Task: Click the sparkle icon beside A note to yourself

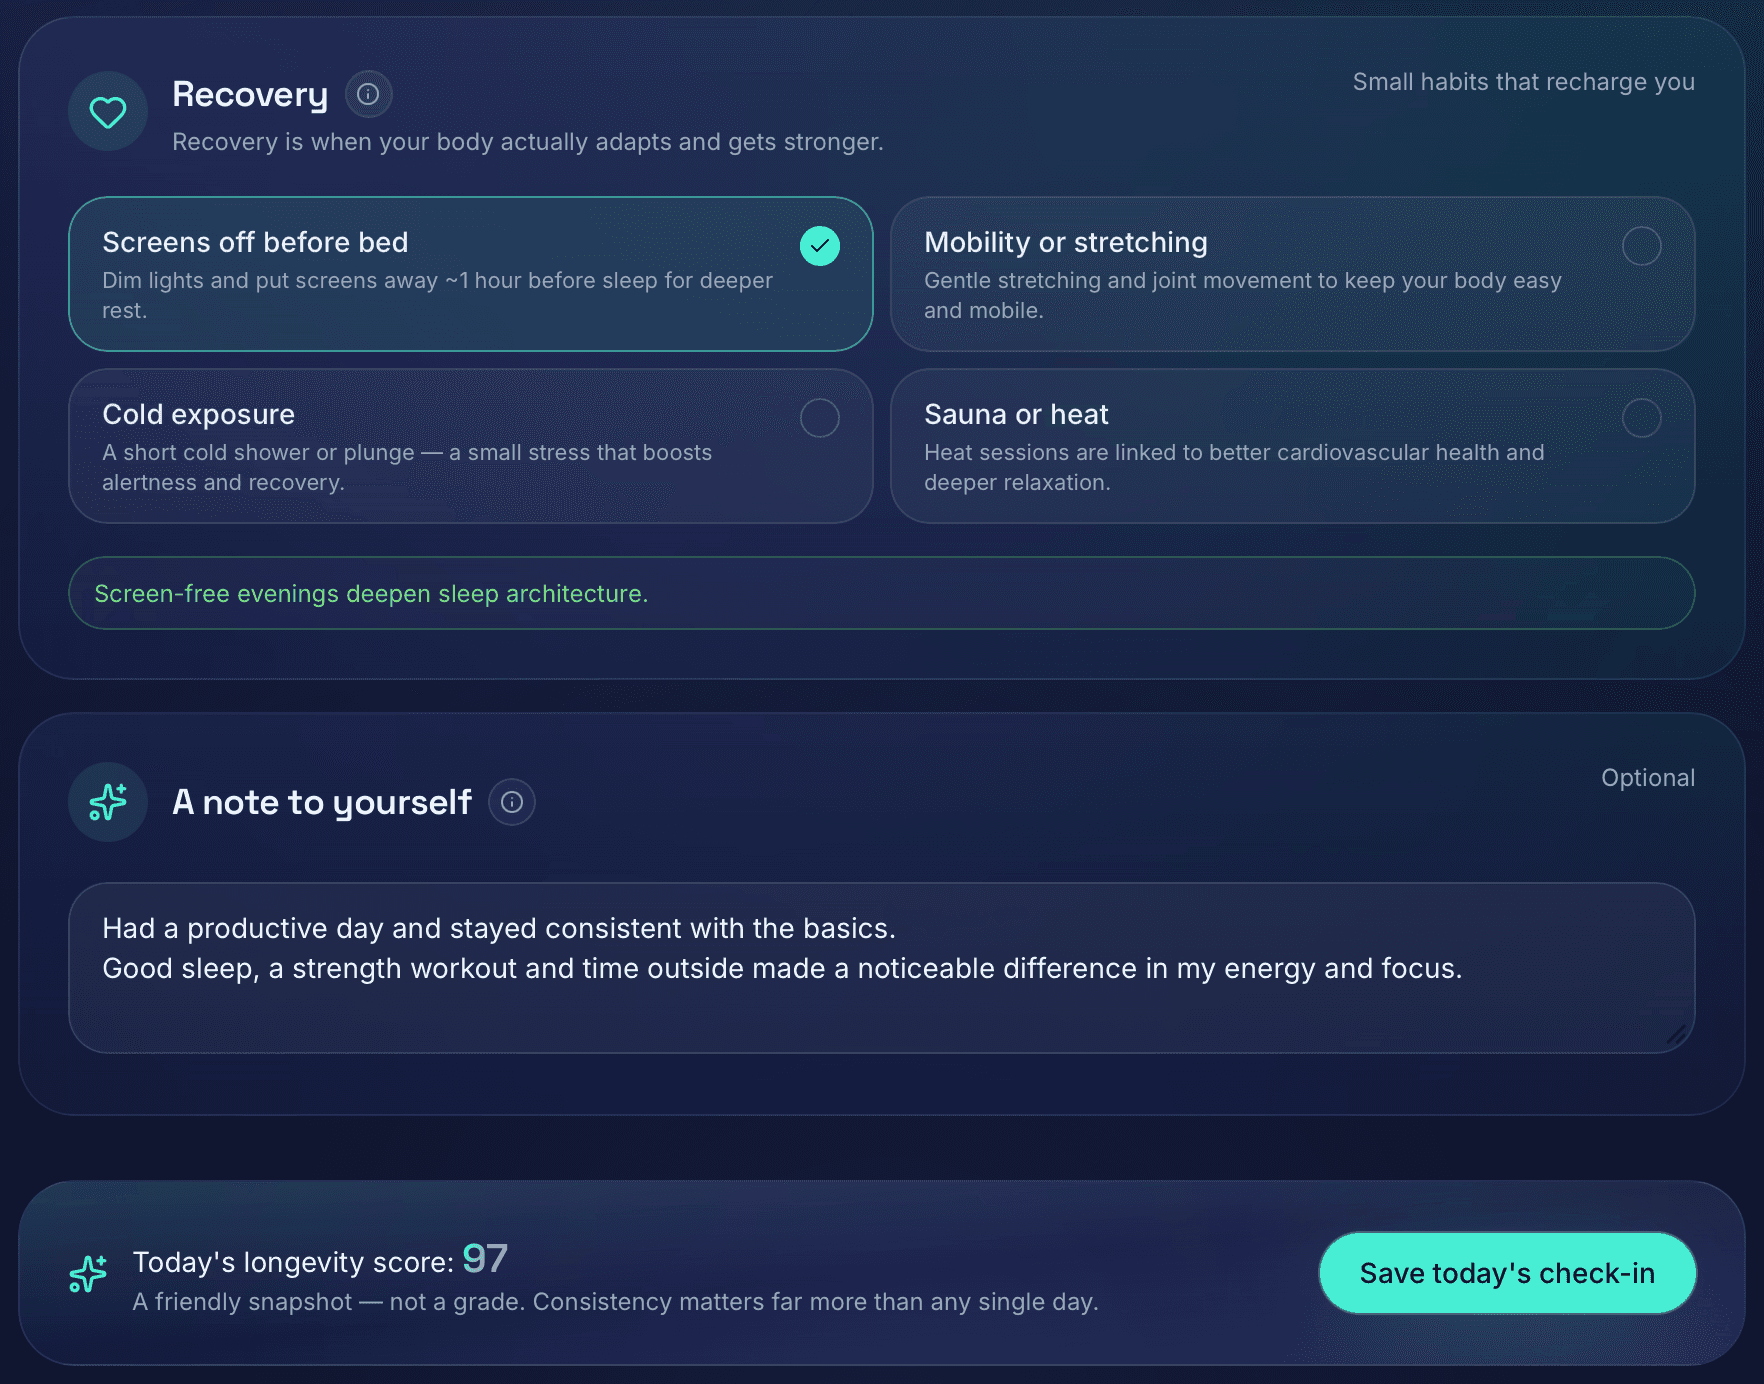Action: [x=108, y=802]
